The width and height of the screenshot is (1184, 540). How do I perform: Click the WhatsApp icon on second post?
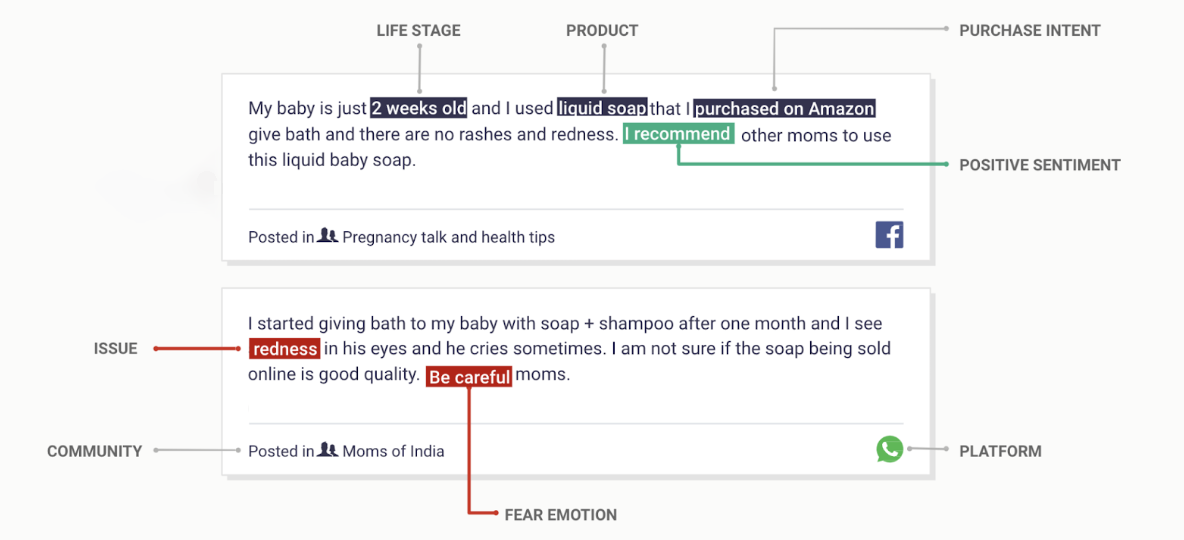pyautogui.click(x=890, y=449)
